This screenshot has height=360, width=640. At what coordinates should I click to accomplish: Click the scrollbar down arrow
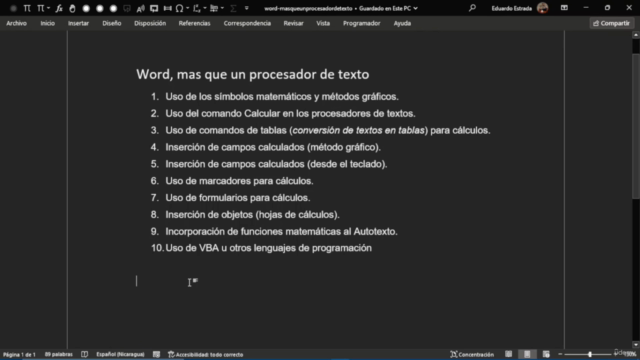click(636, 345)
